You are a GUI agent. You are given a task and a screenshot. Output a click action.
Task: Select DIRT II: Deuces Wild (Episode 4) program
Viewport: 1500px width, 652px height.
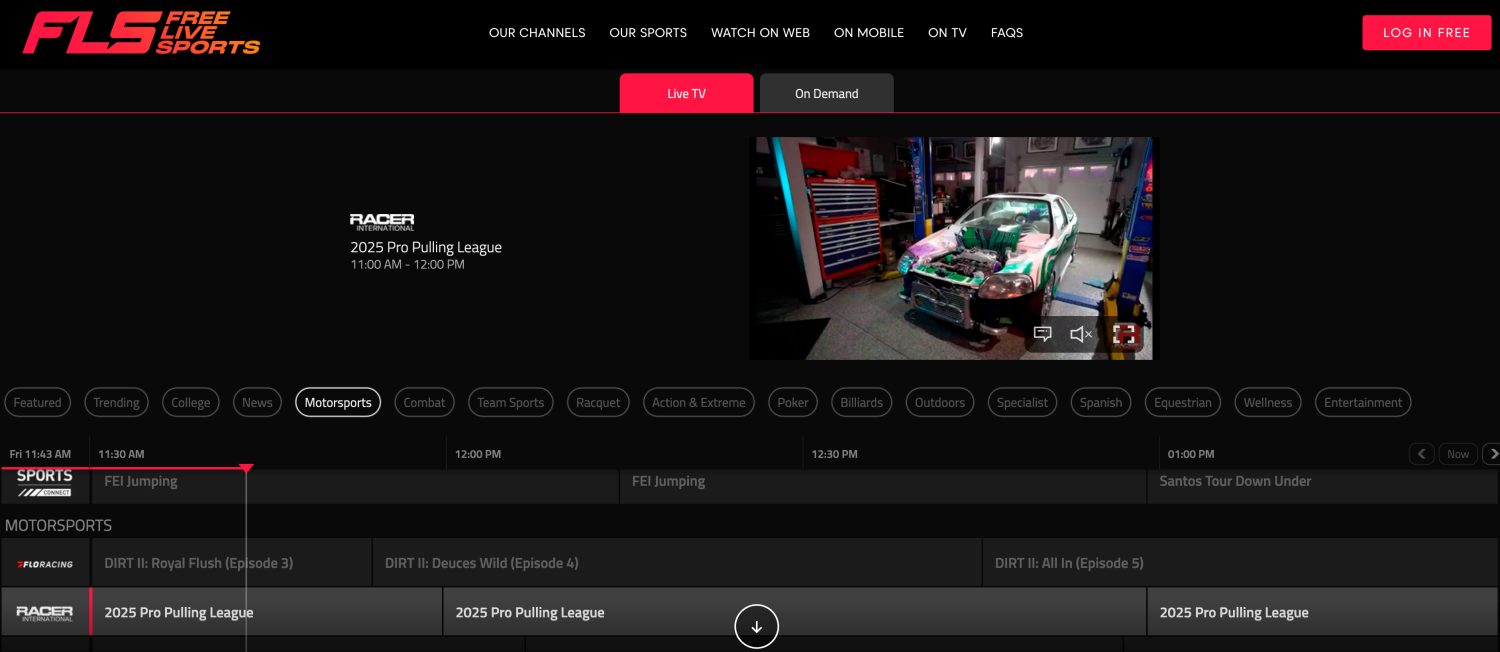tap(676, 563)
